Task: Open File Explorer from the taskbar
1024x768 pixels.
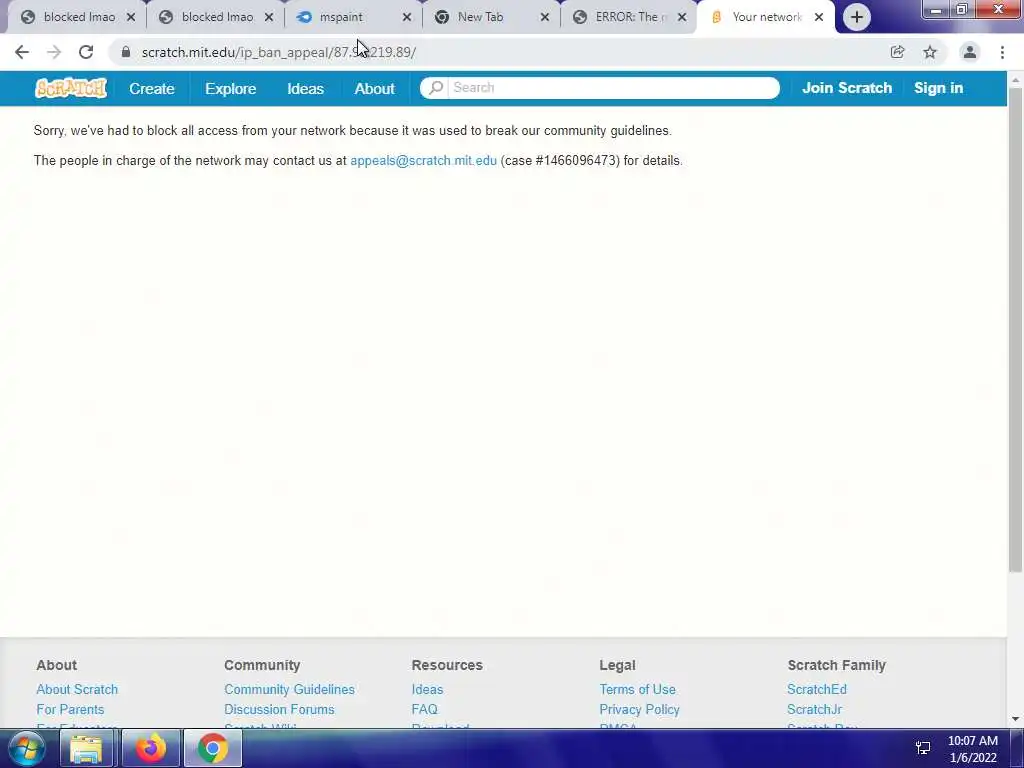Action: 86,748
